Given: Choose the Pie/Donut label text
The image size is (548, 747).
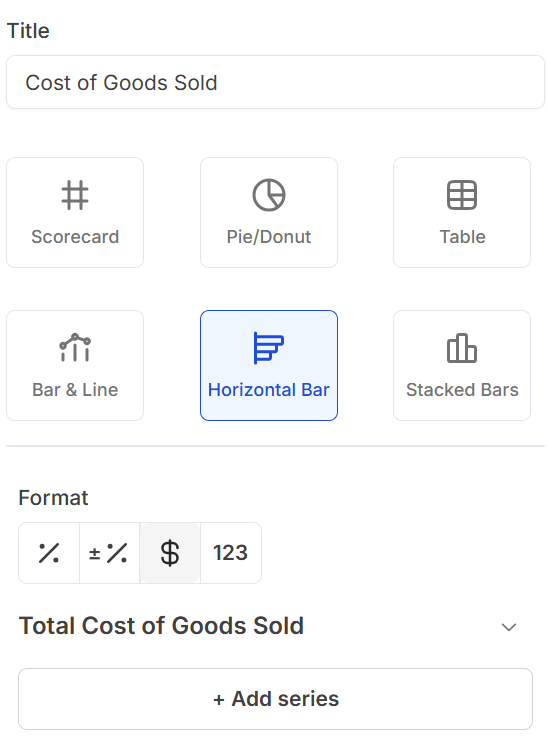Looking at the screenshot, I should [x=269, y=237].
